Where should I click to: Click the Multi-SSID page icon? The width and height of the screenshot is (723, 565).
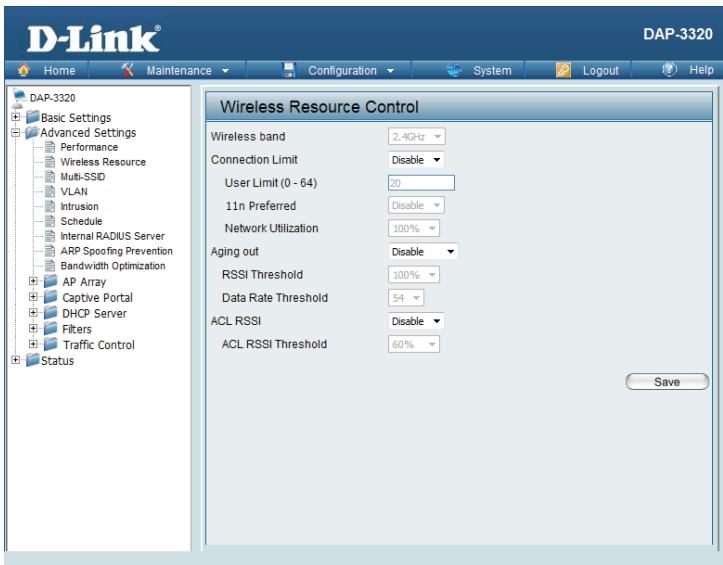[50, 177]
